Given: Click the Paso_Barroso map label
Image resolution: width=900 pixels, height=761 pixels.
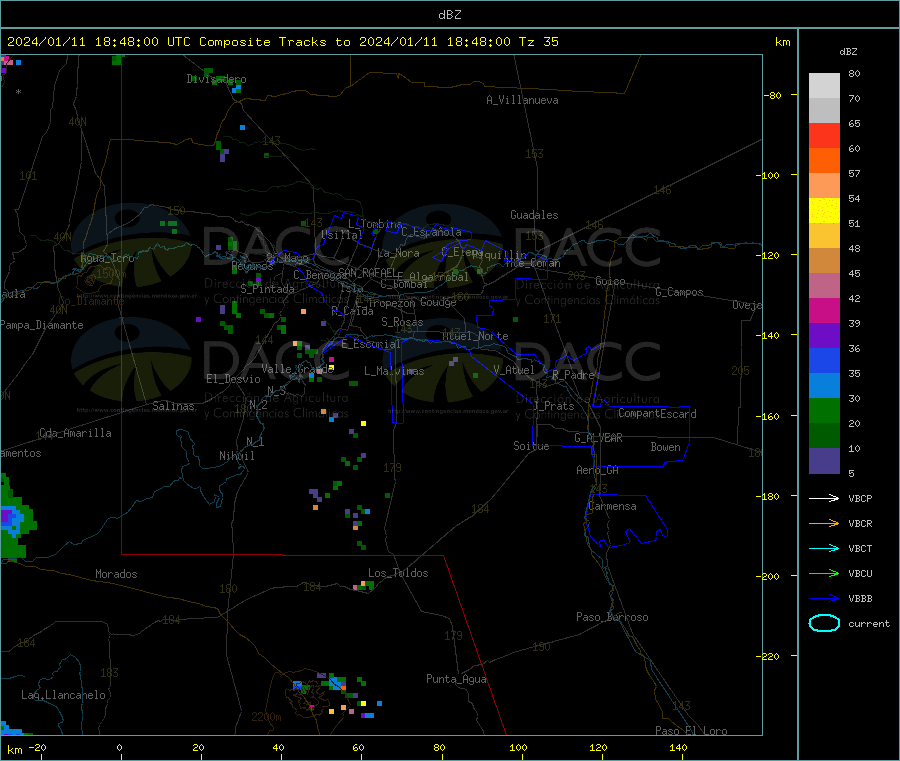Looking at the screenshot, I should click(x=612, y=617).
